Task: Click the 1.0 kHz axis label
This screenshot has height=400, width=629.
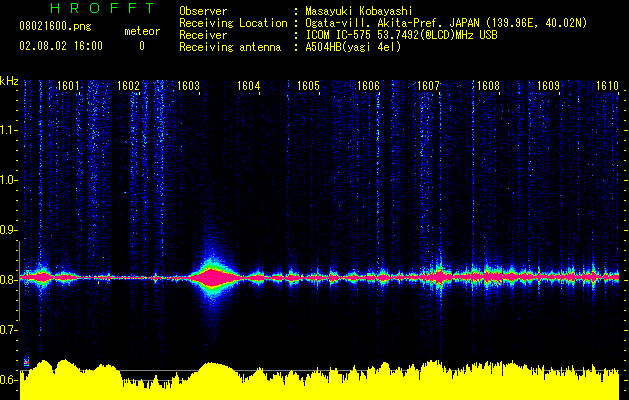Action: [8, 180]
